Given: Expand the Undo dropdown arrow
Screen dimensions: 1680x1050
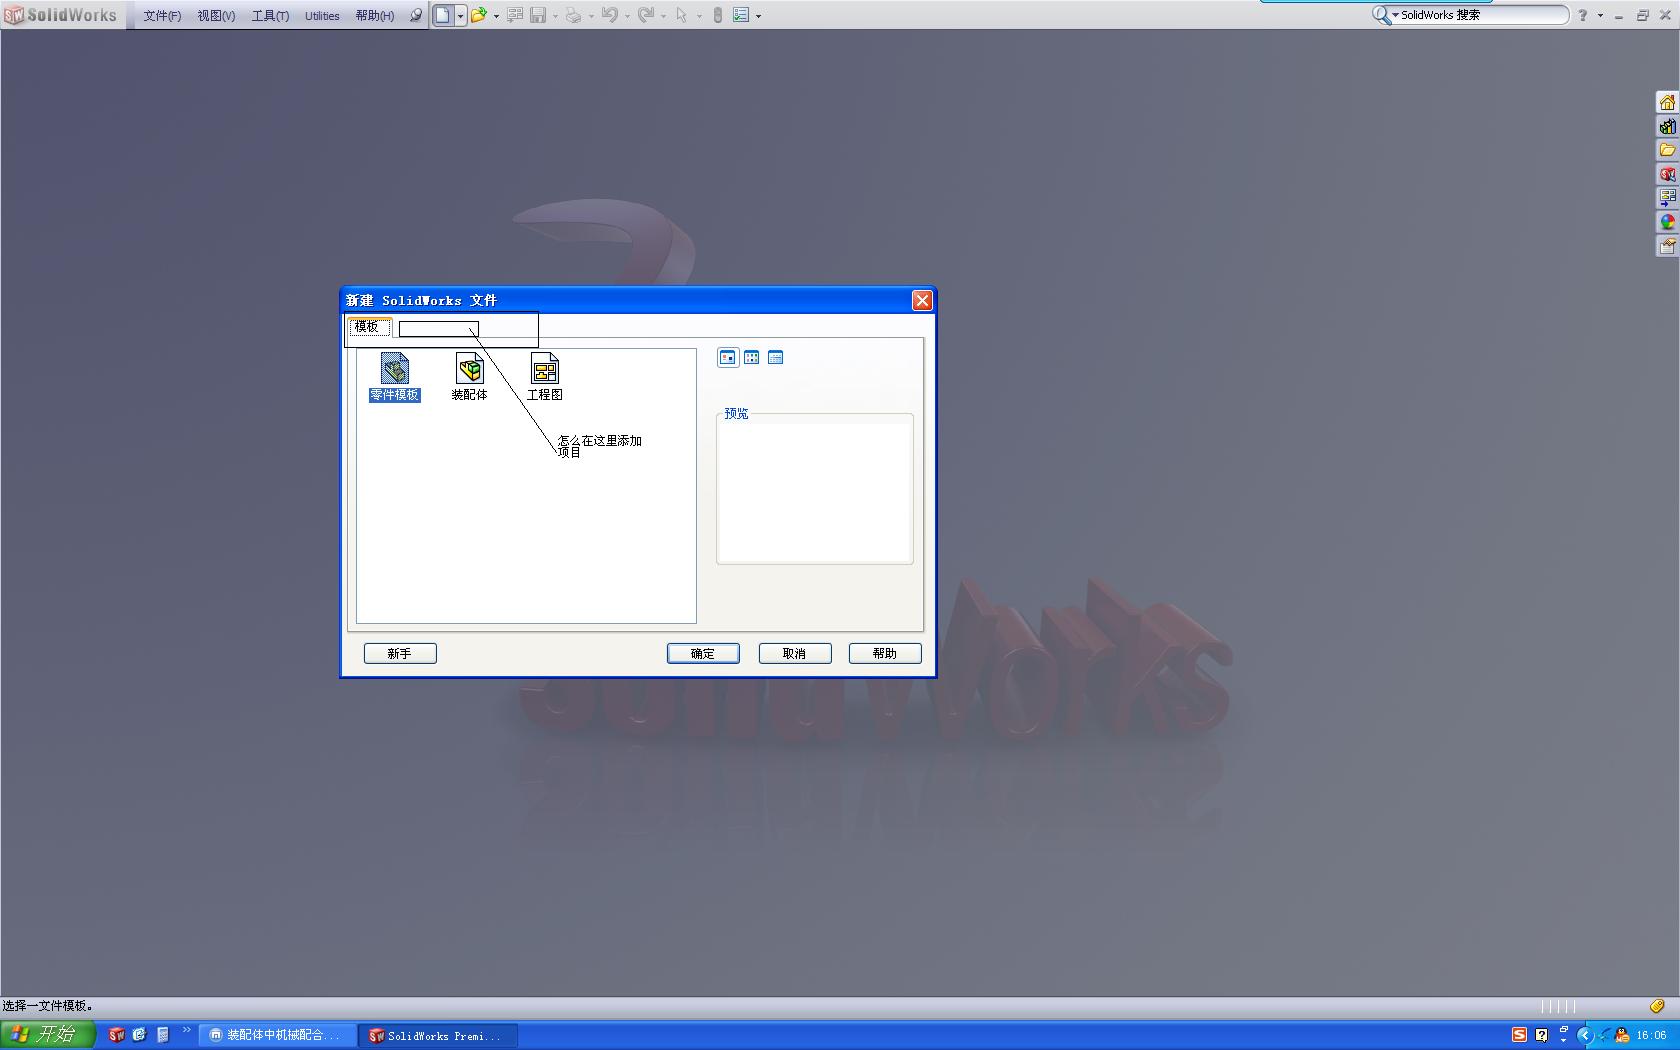Looking at the screenshot, I should tap(627, 16).
